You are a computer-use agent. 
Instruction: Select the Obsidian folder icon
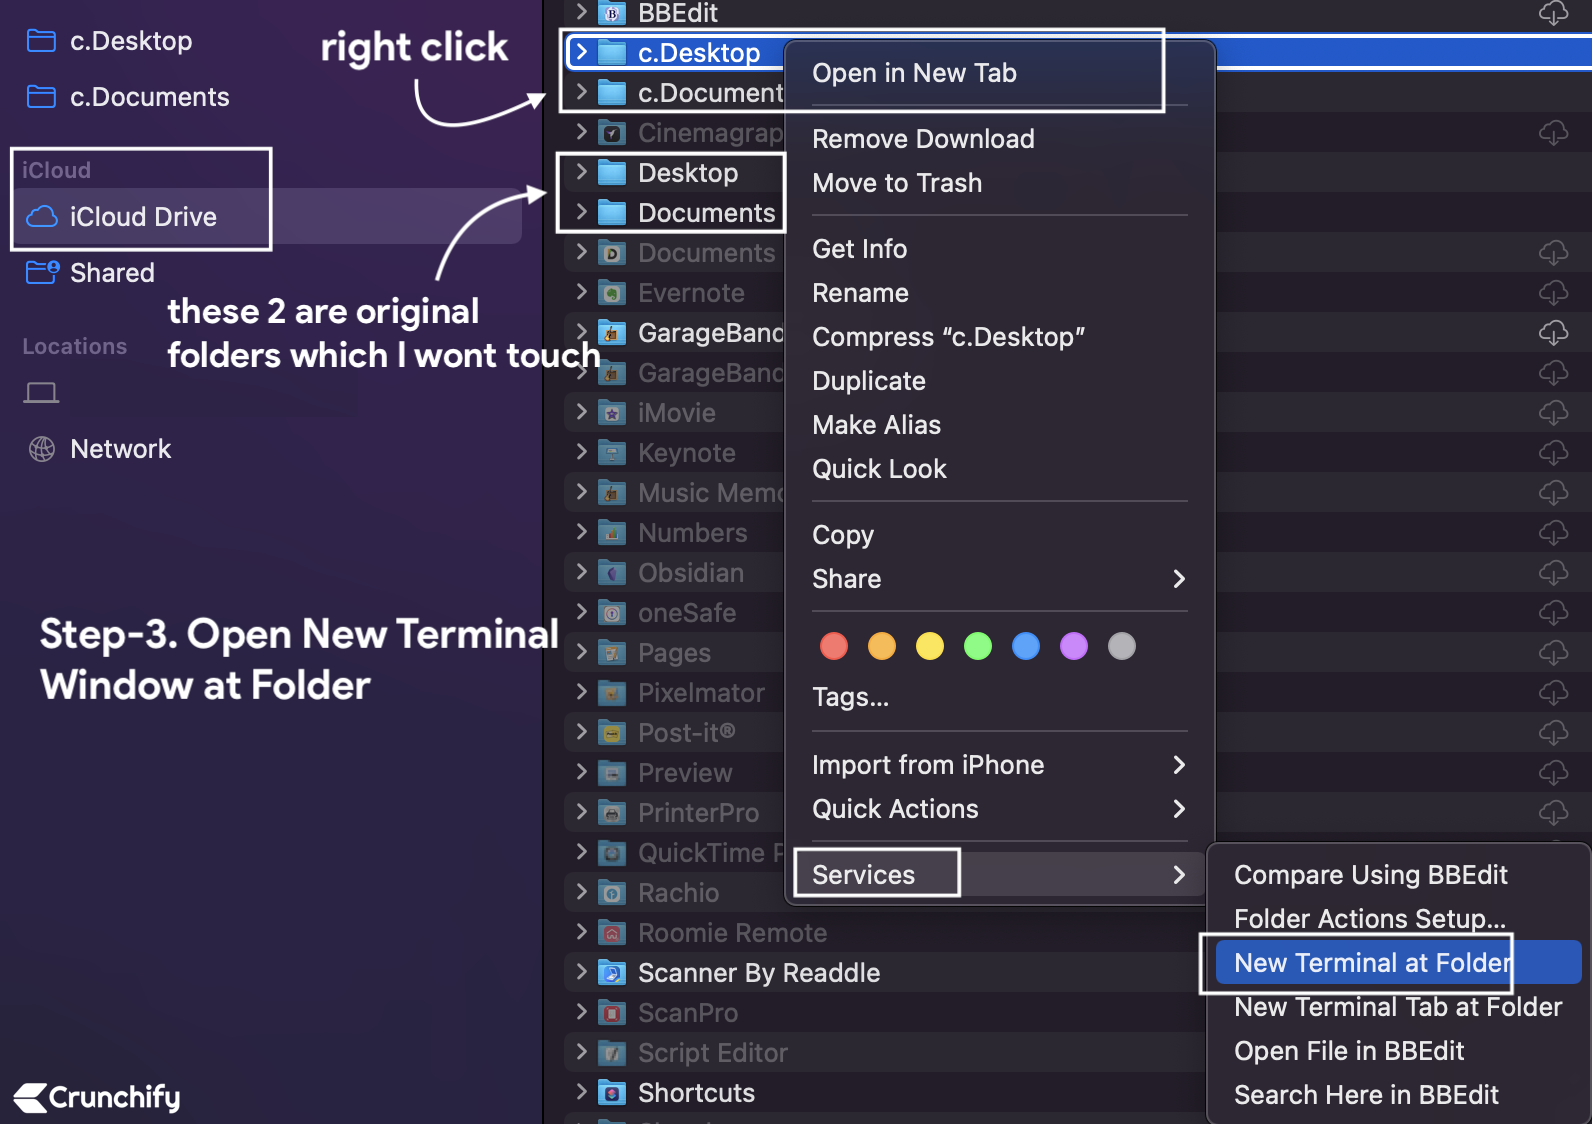pos(611,573)
